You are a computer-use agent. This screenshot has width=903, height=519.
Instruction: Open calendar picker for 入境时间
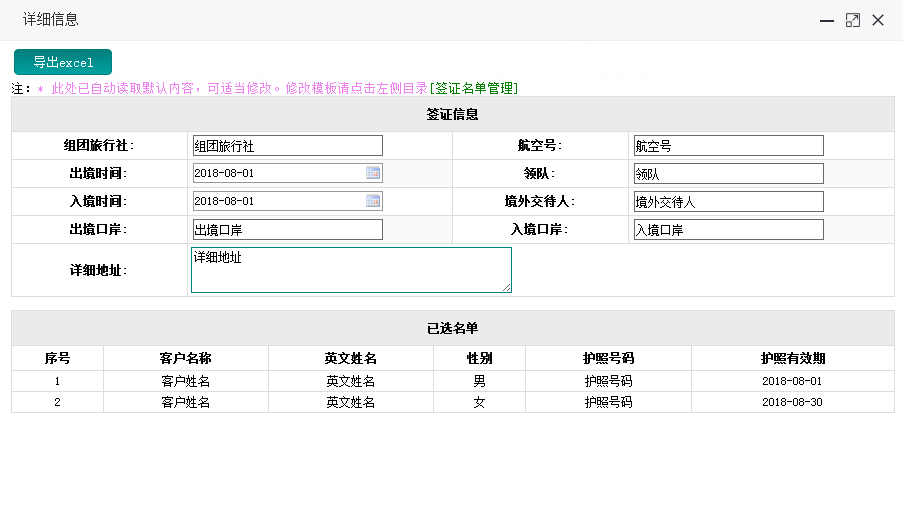click(373, 201)
